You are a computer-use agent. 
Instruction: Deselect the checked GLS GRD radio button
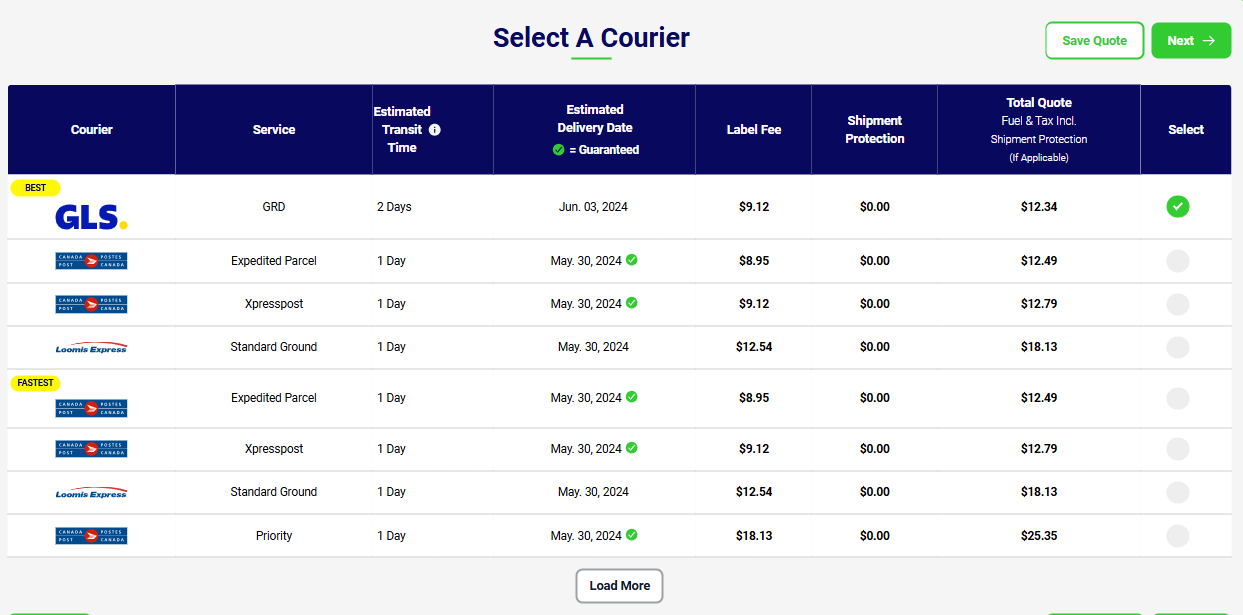click(1178, 207)
